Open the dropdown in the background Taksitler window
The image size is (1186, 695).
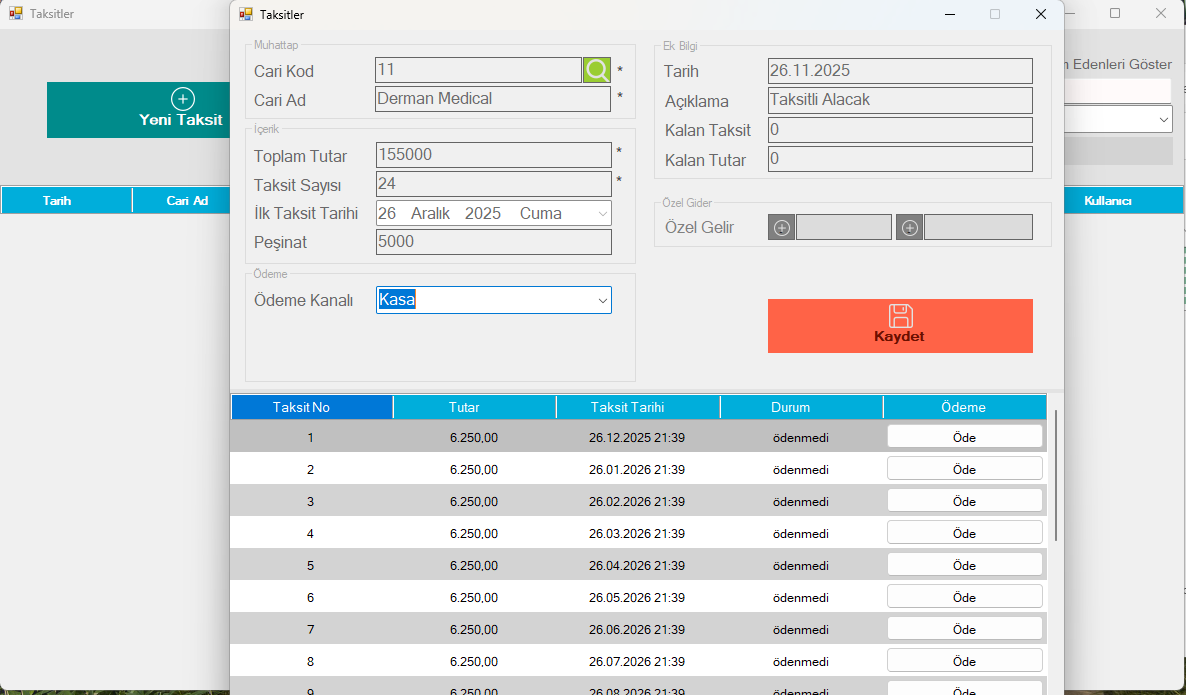tap(1164, 119)
